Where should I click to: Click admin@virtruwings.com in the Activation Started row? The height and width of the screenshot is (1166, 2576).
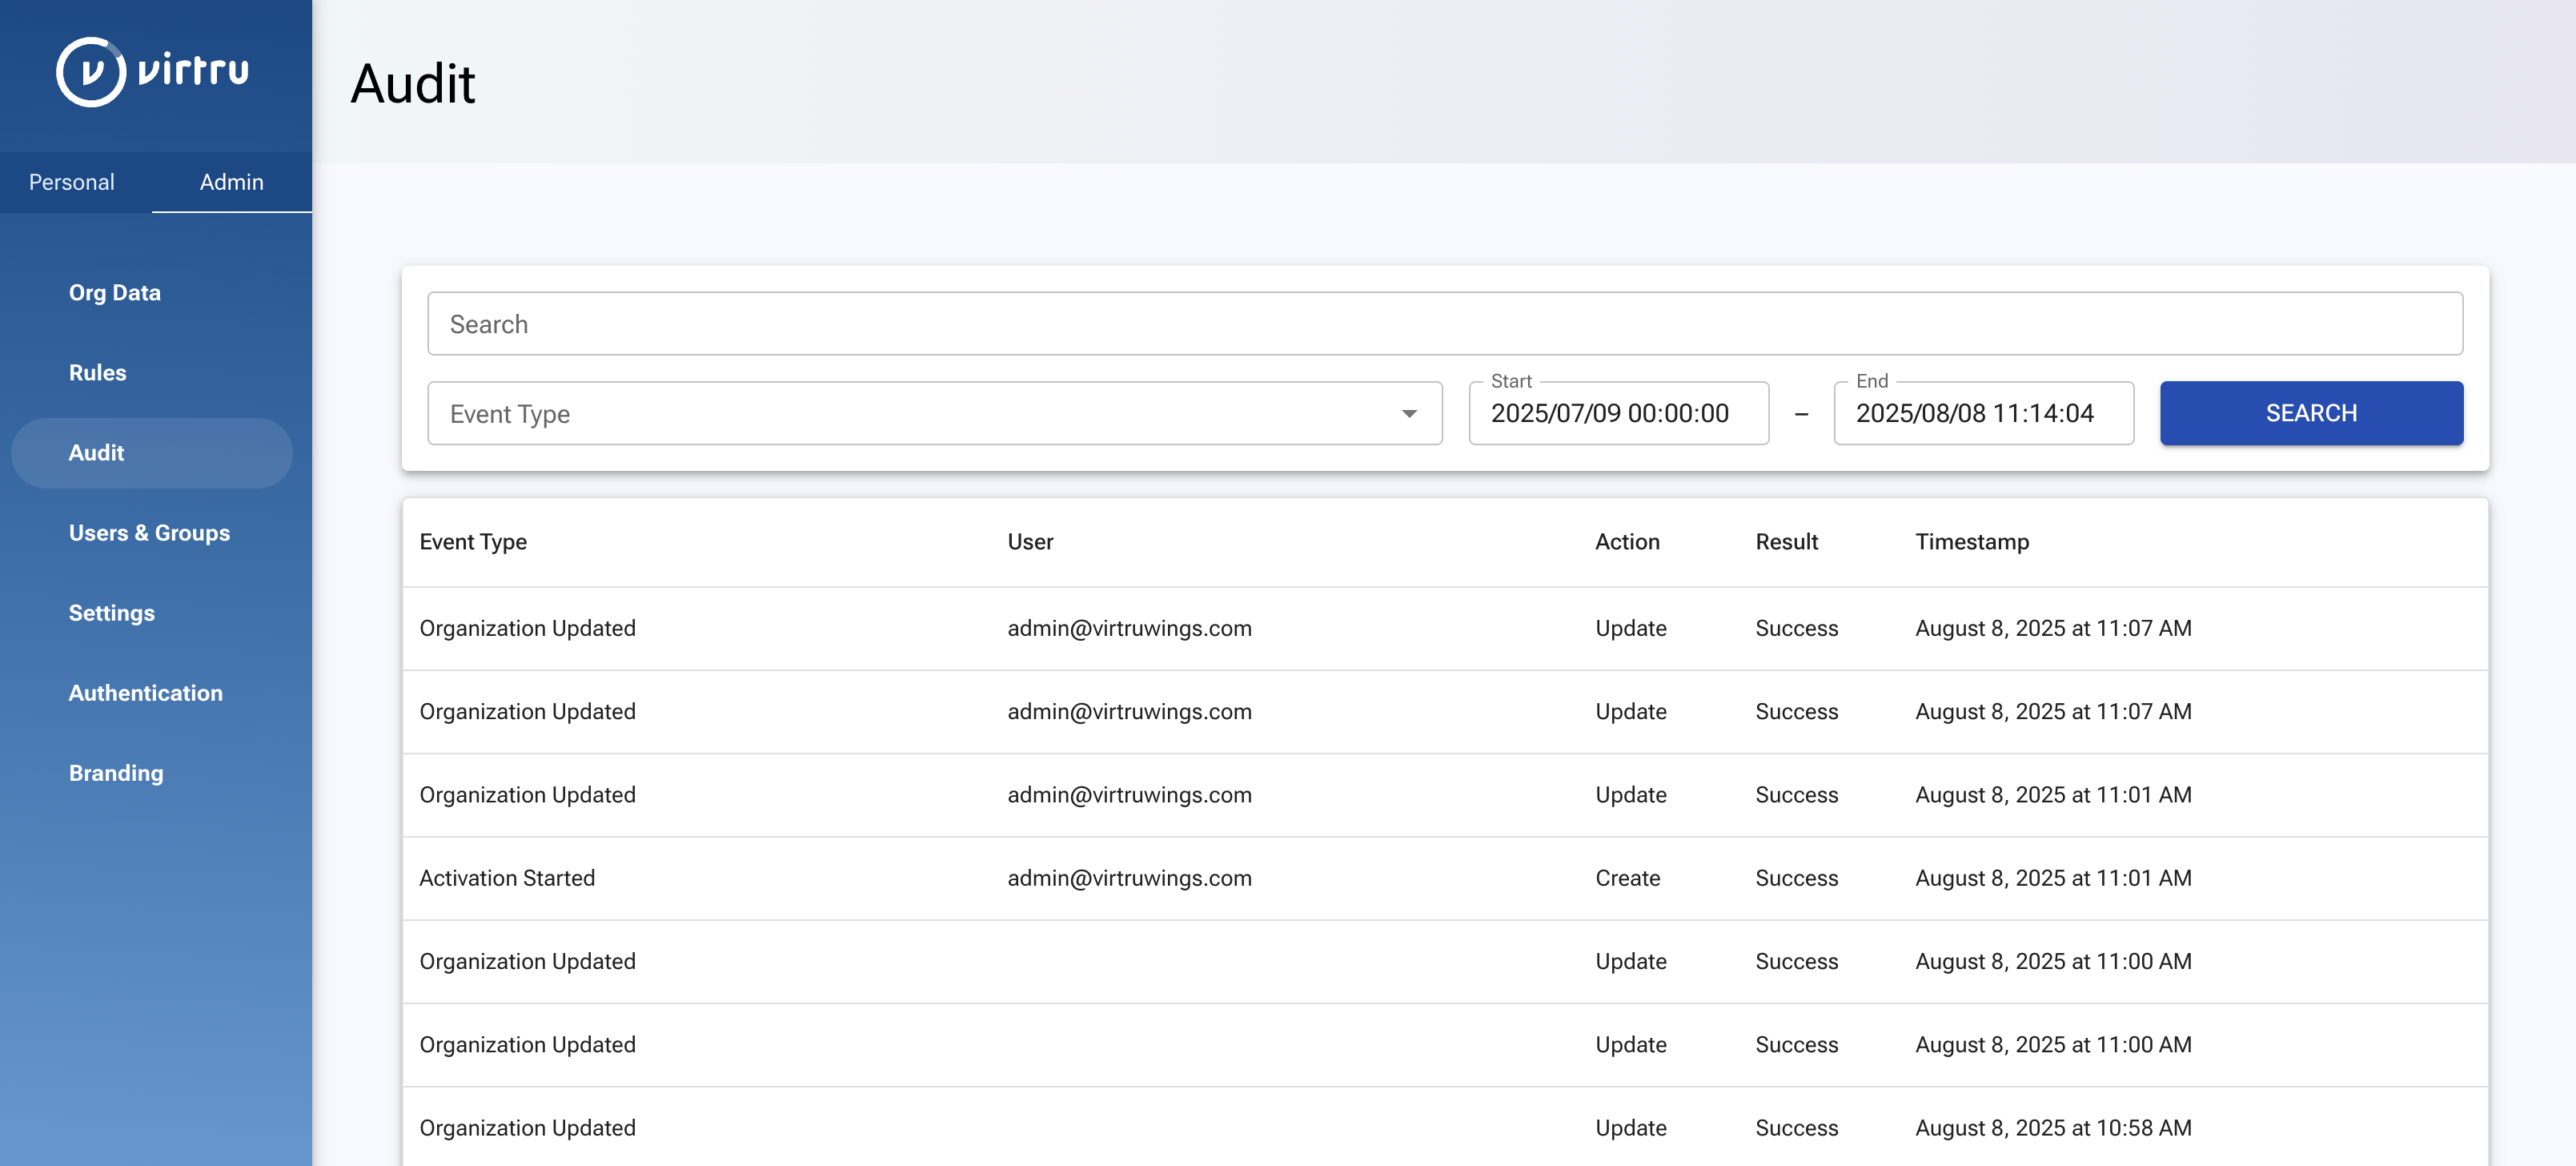click(1129, 878)
